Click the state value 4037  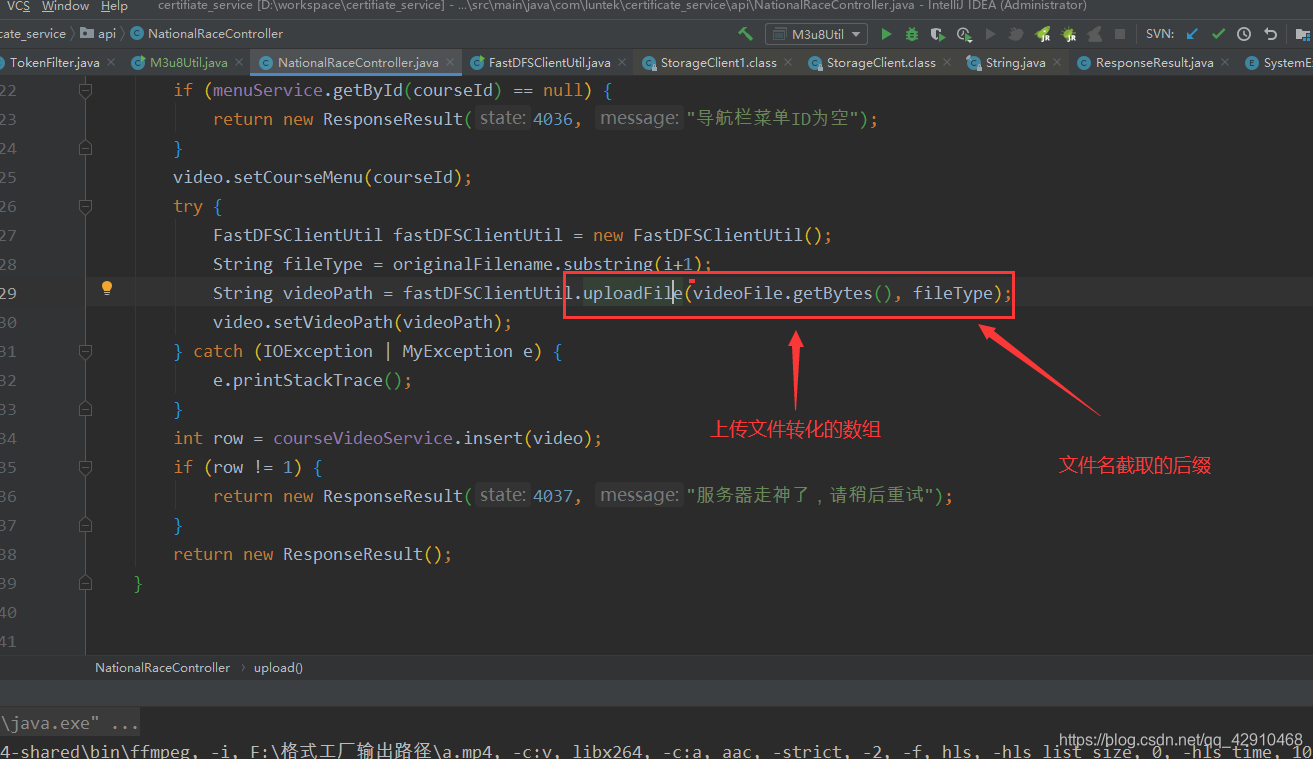click(x=553, y=496)
